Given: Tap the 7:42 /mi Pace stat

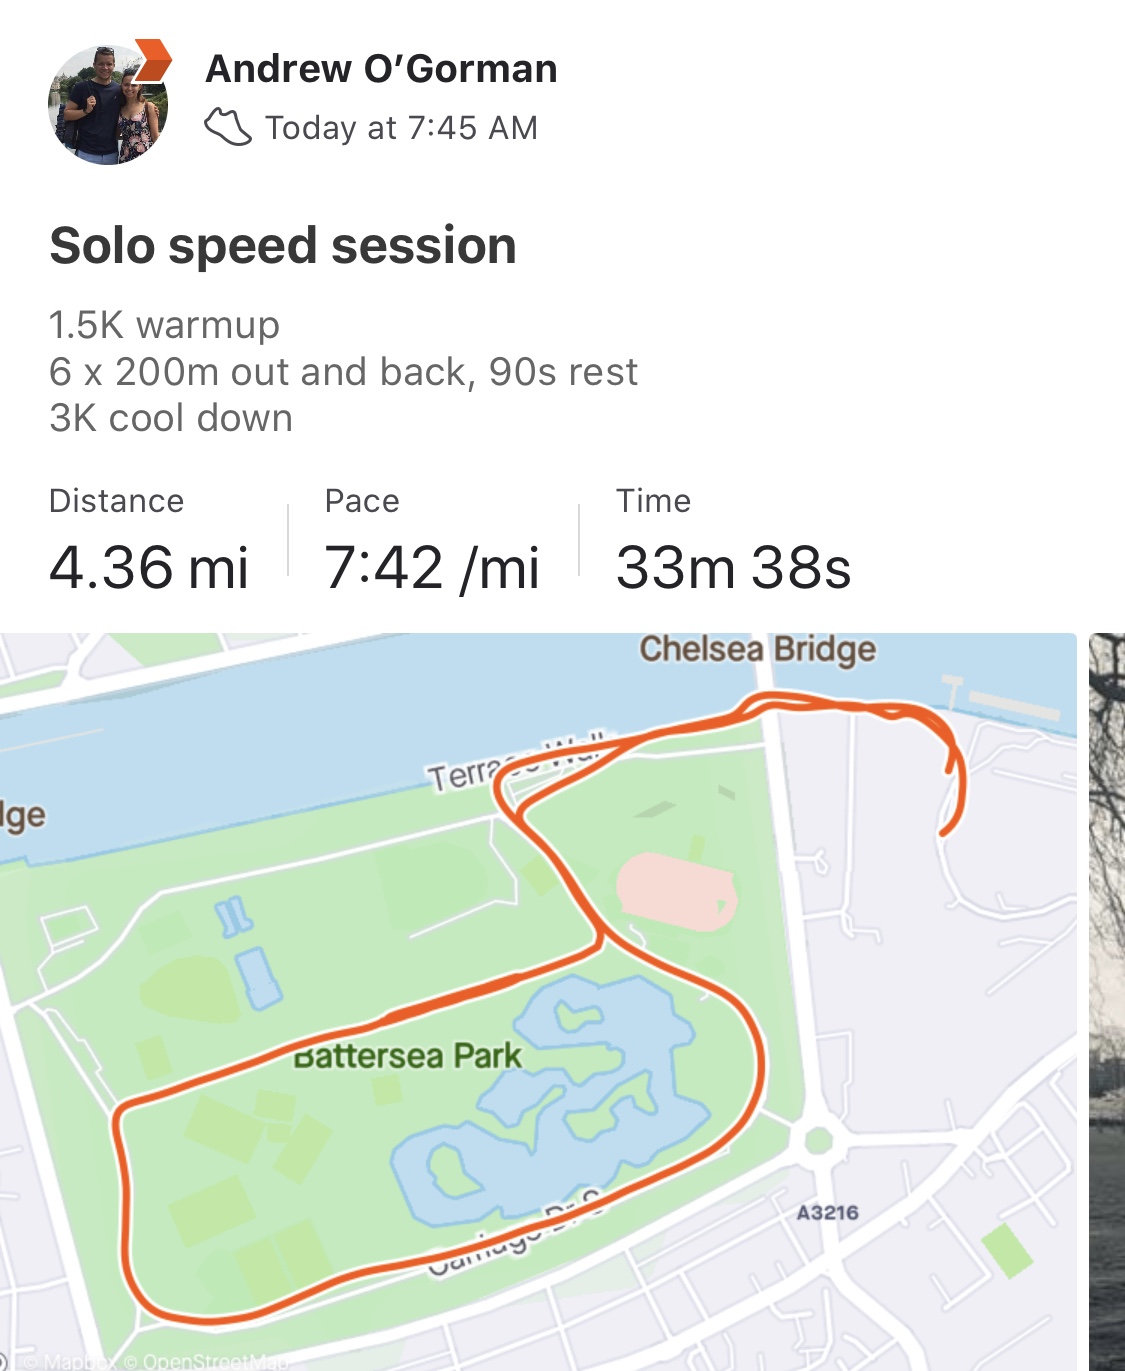Looking at the screenshot, I should coord(431,567).
